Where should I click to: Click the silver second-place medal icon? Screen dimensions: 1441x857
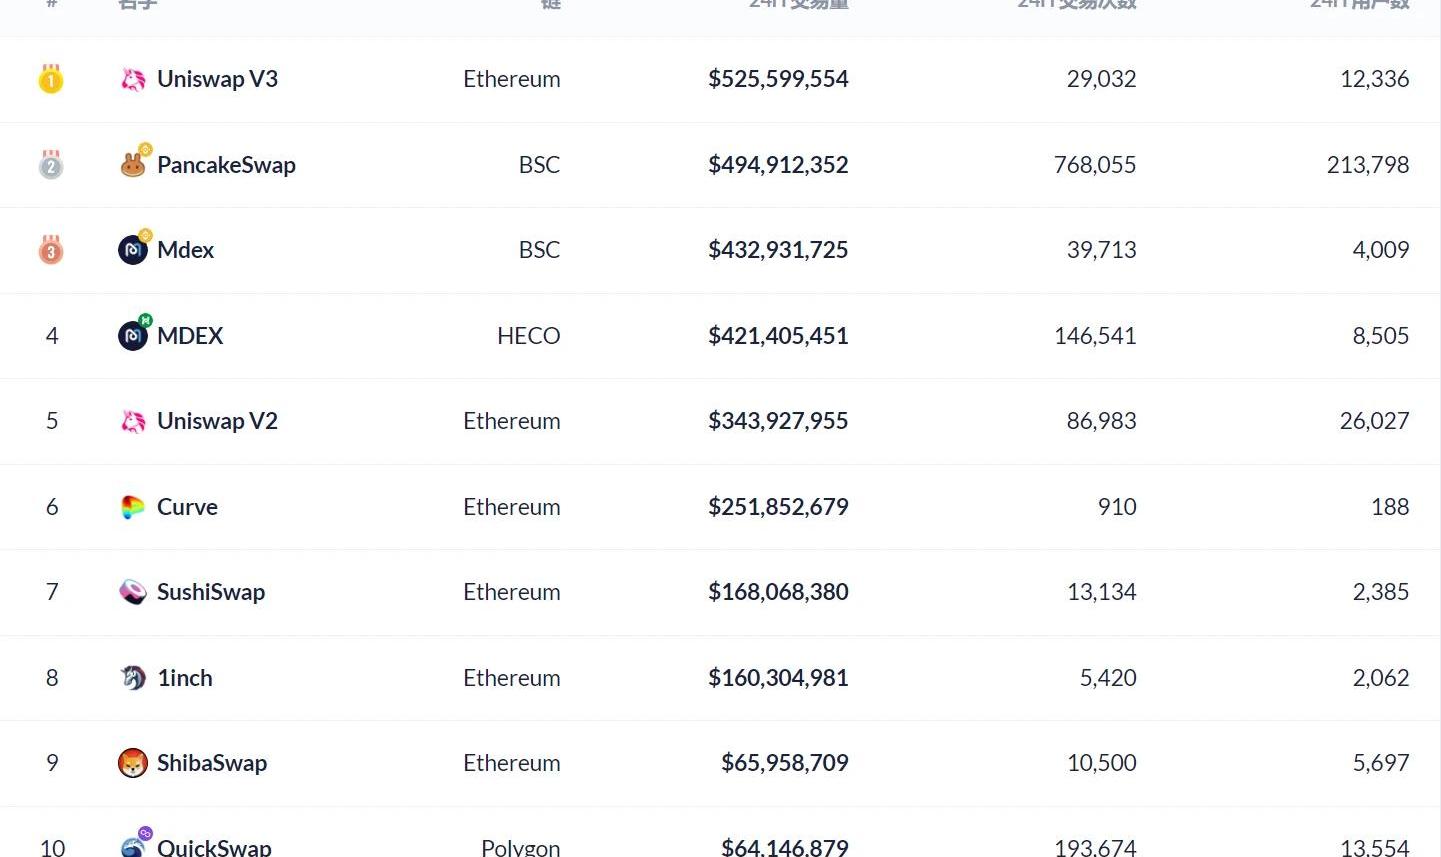(x=51, y=165)
